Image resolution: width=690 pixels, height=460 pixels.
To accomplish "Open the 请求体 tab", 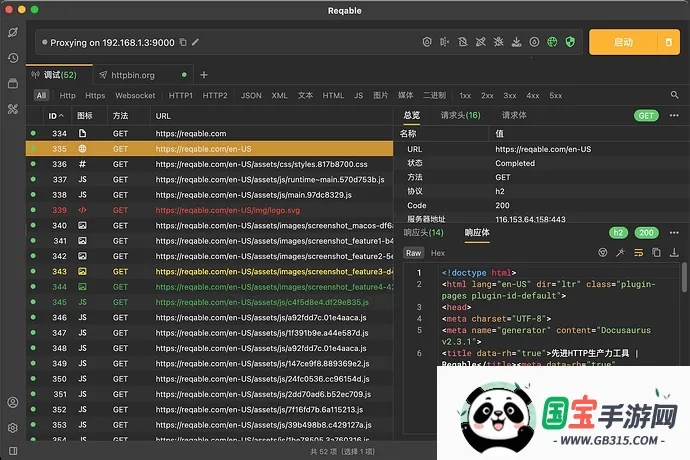I will (x=514, y=115).
